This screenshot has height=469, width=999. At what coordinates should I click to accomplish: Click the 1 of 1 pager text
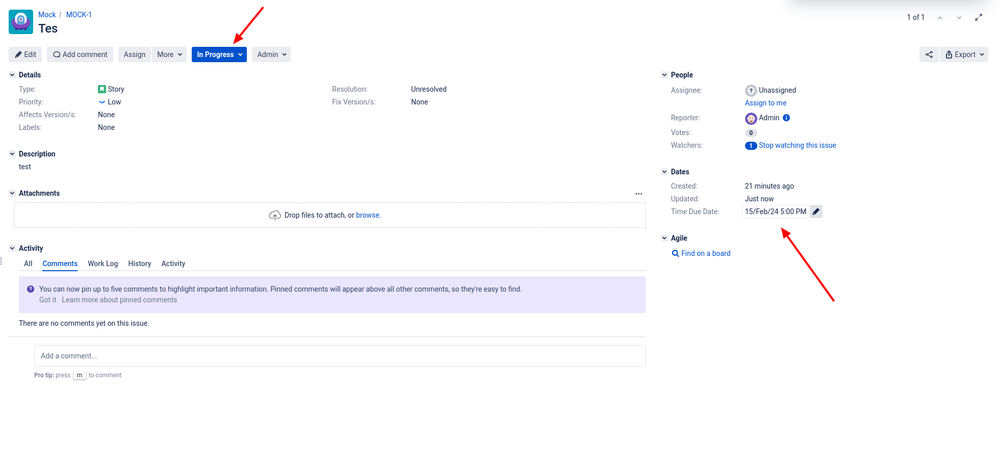pos(916,18)
